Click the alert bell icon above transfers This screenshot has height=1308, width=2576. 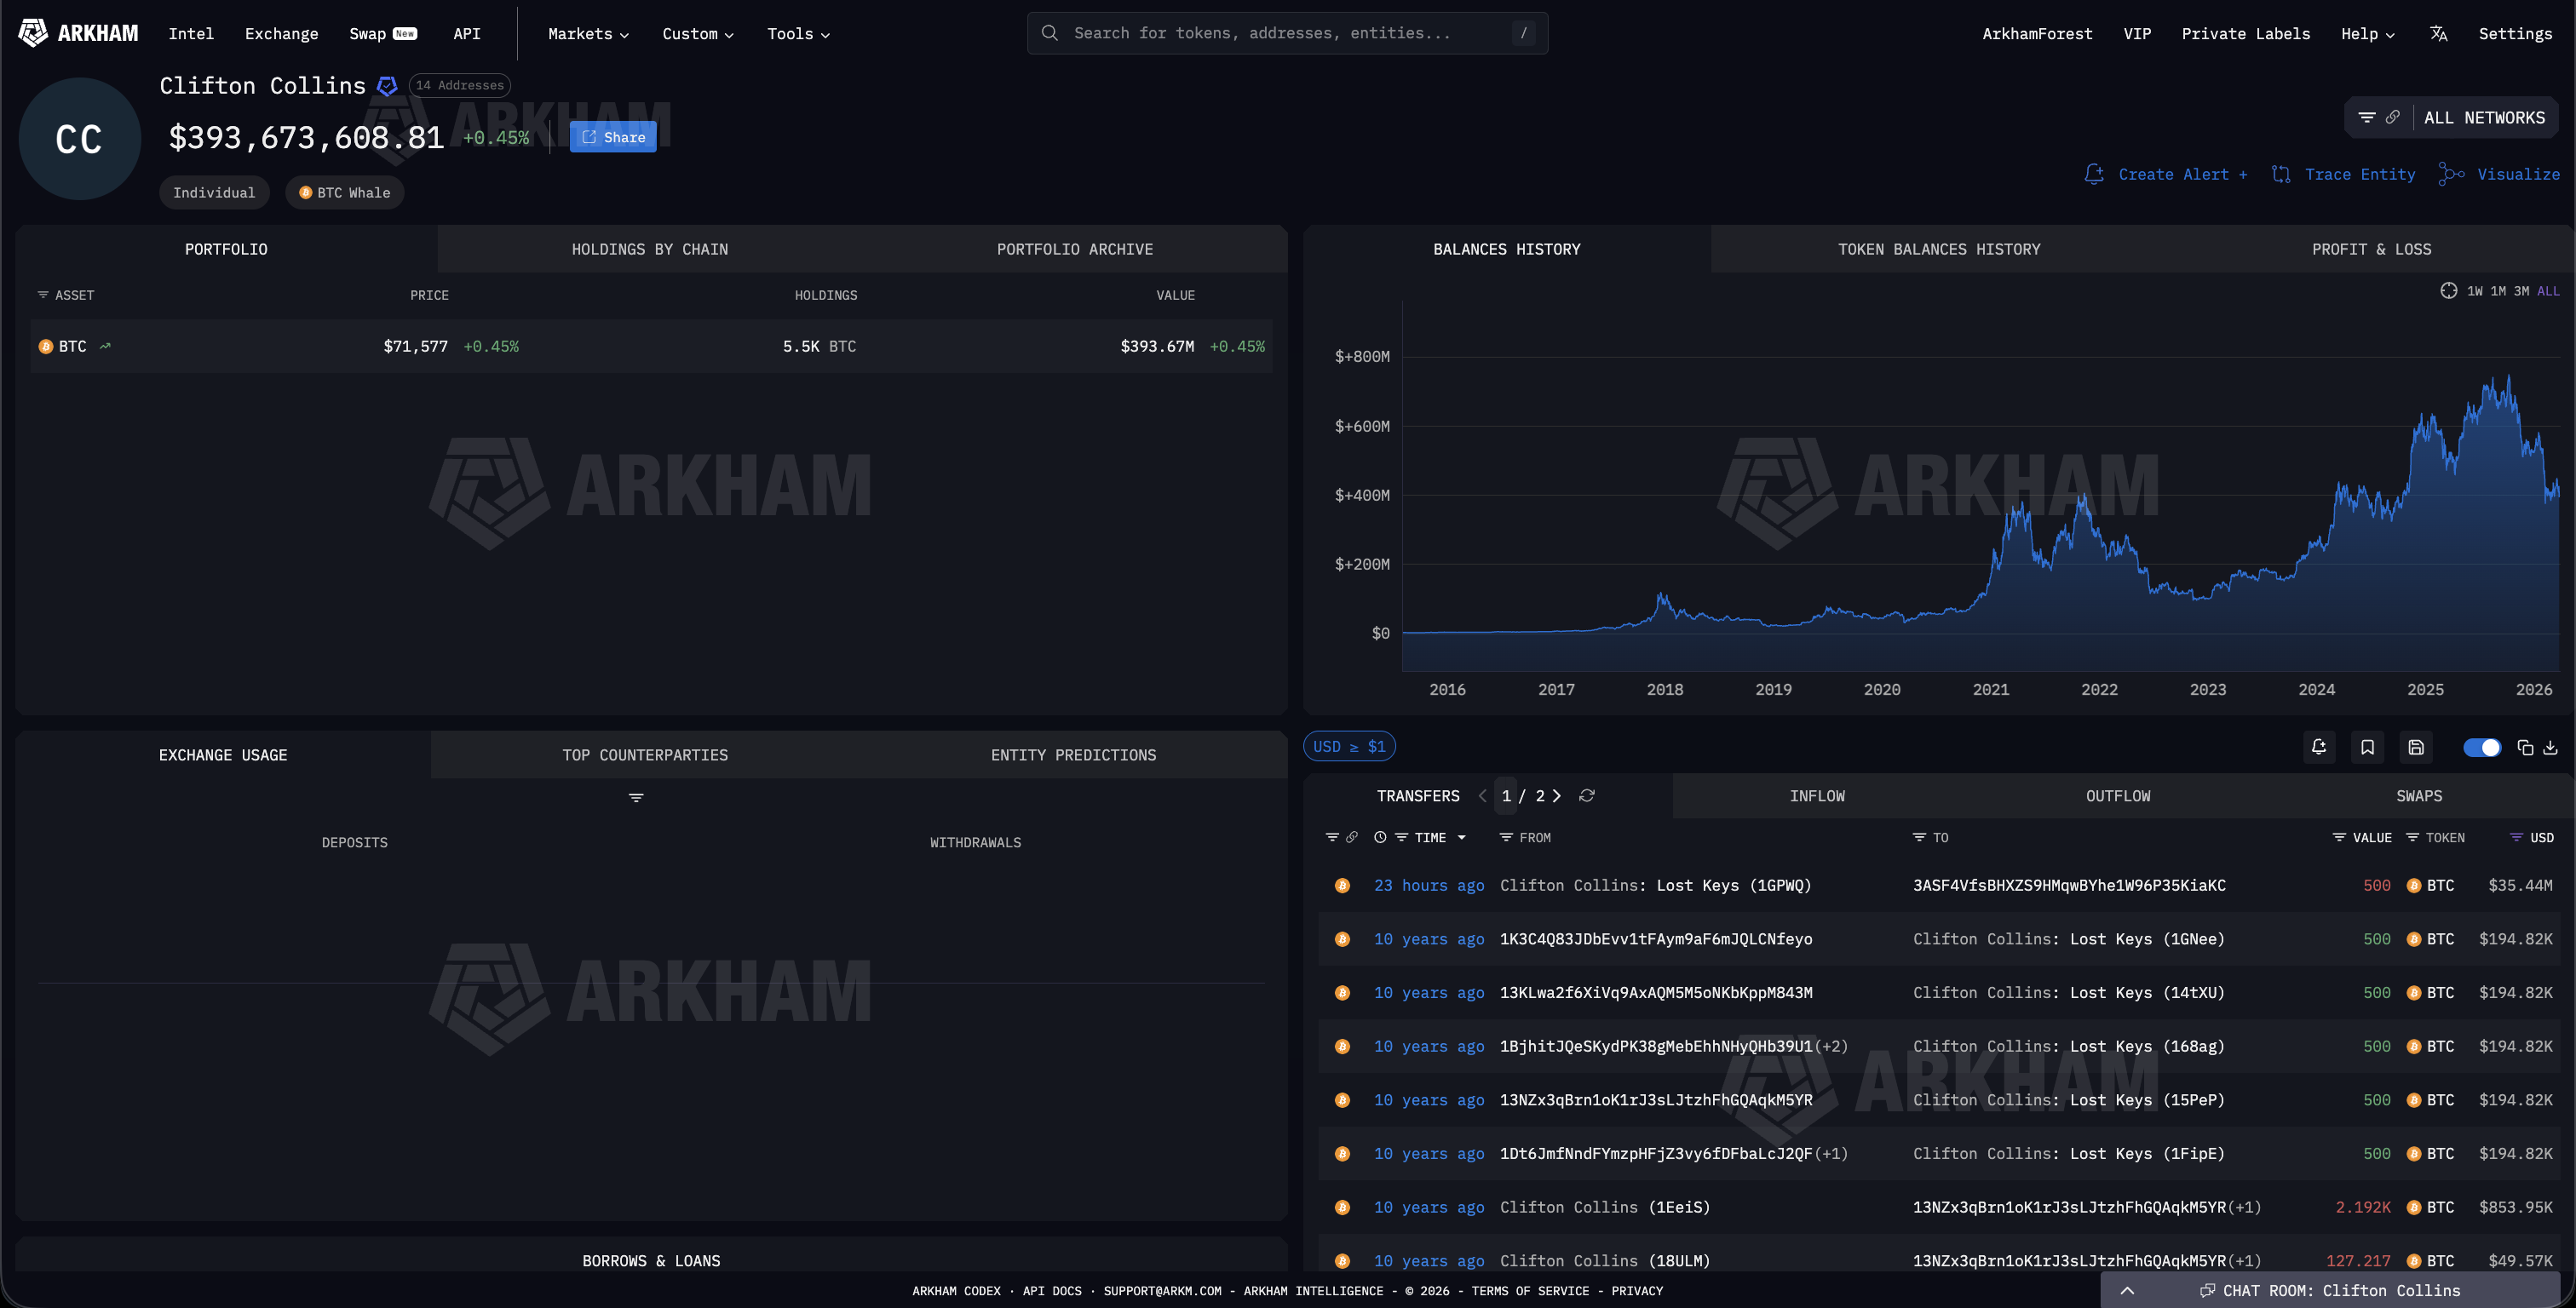click(2319, 747)
